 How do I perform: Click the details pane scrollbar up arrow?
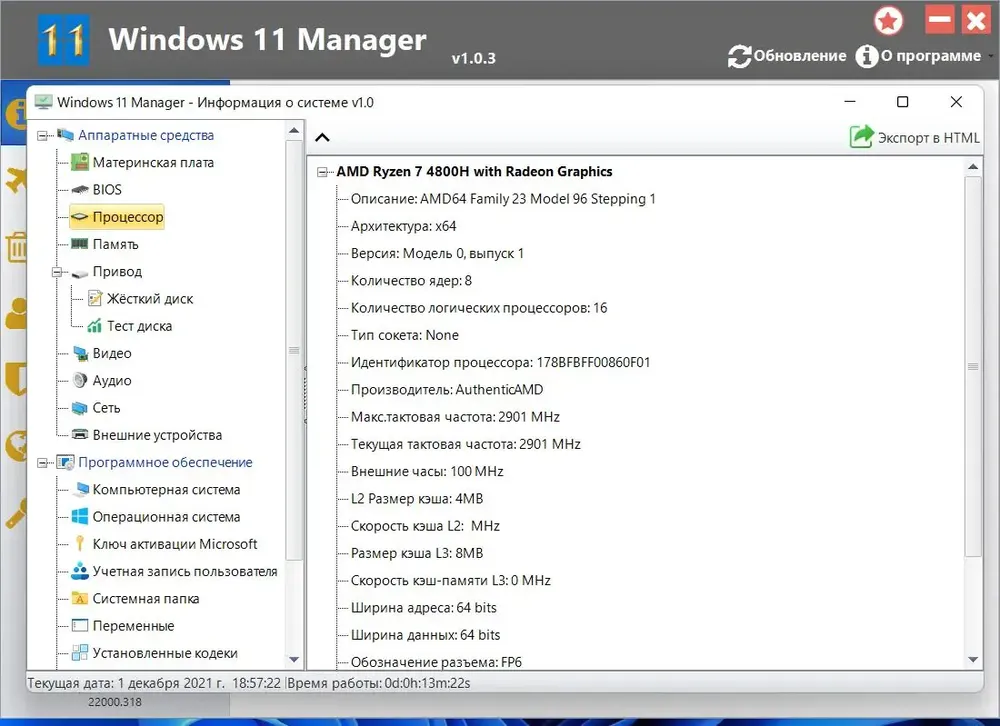[973, 167]
